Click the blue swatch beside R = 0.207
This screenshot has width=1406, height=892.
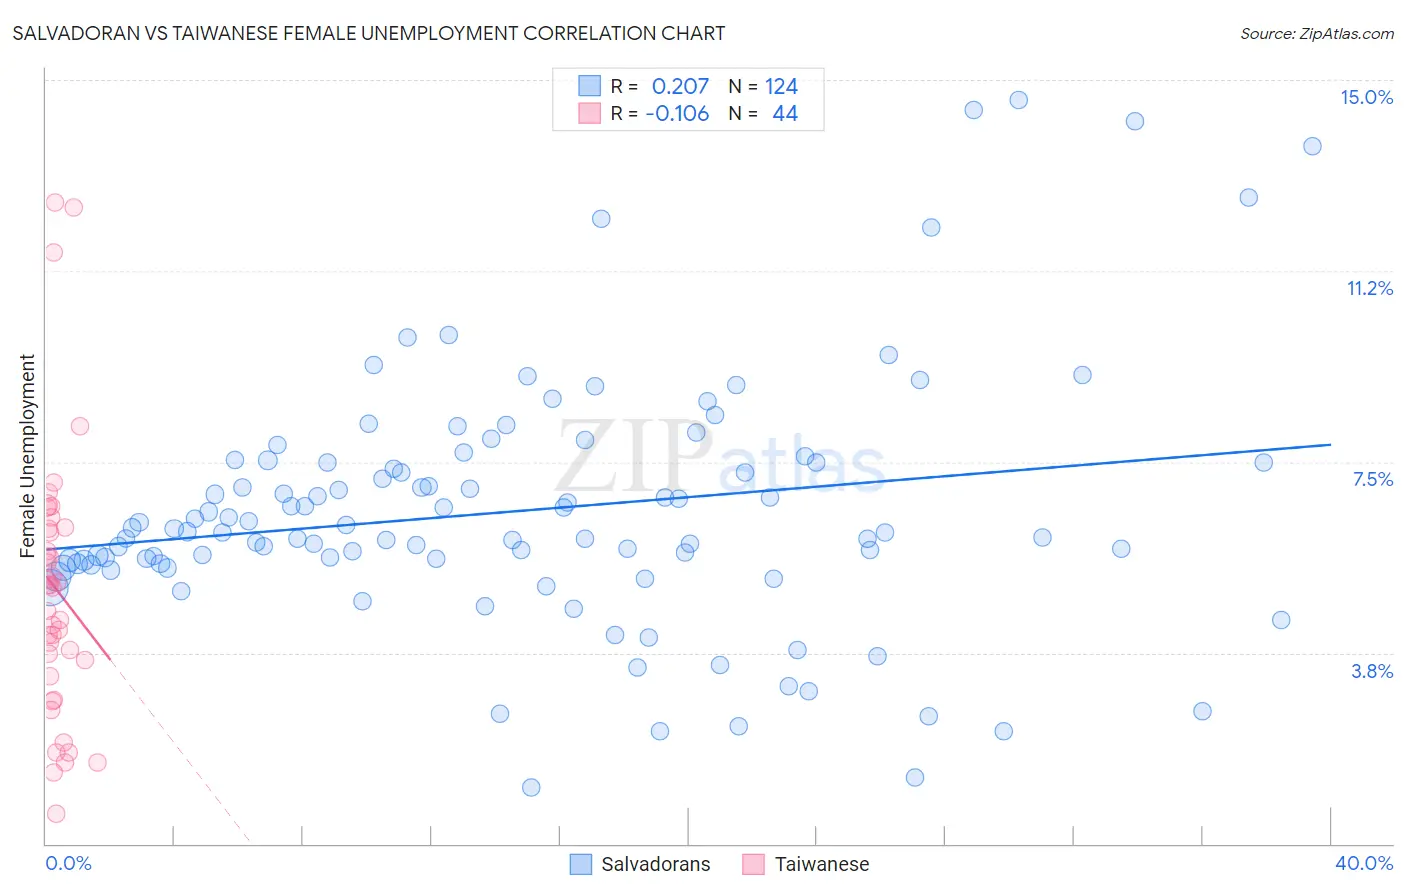pyautogui.click(x=590, y=86)
